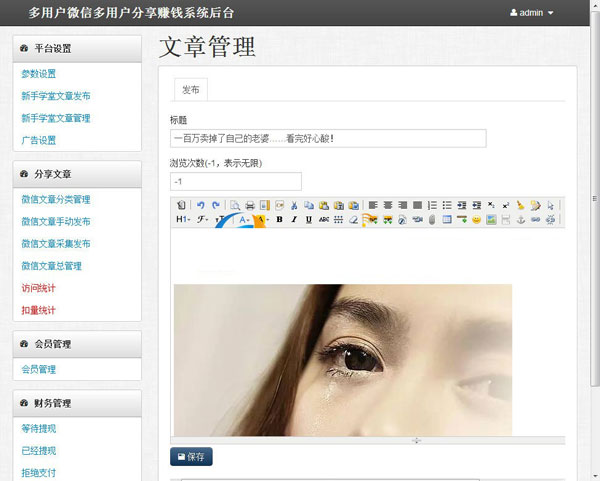600x481 pixels.
Task: Open multi-image upload icon
Action: (x=388, y=219)
